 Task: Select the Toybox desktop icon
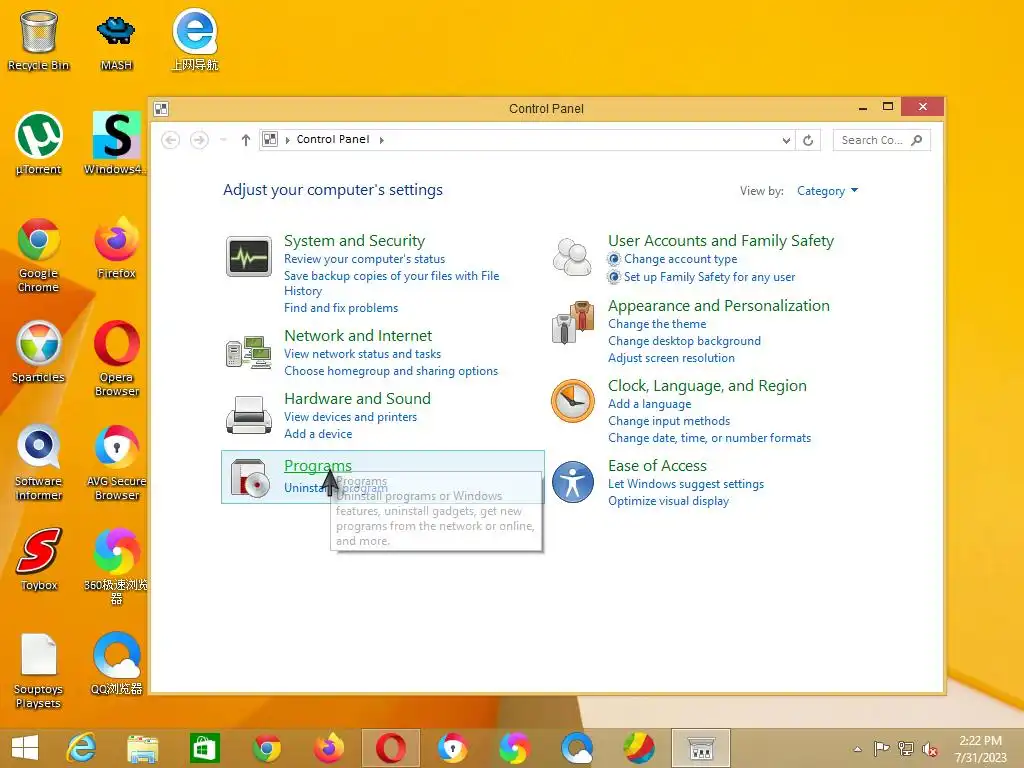point(39,559)
